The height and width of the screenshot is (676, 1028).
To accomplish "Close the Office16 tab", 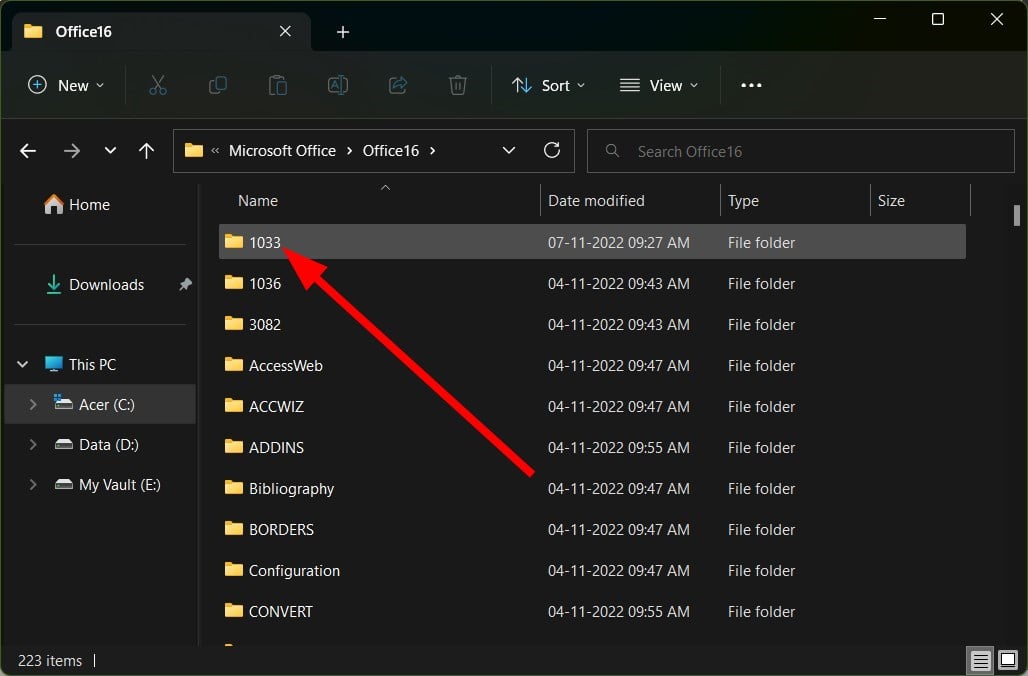I will click(x=285, y=31).
